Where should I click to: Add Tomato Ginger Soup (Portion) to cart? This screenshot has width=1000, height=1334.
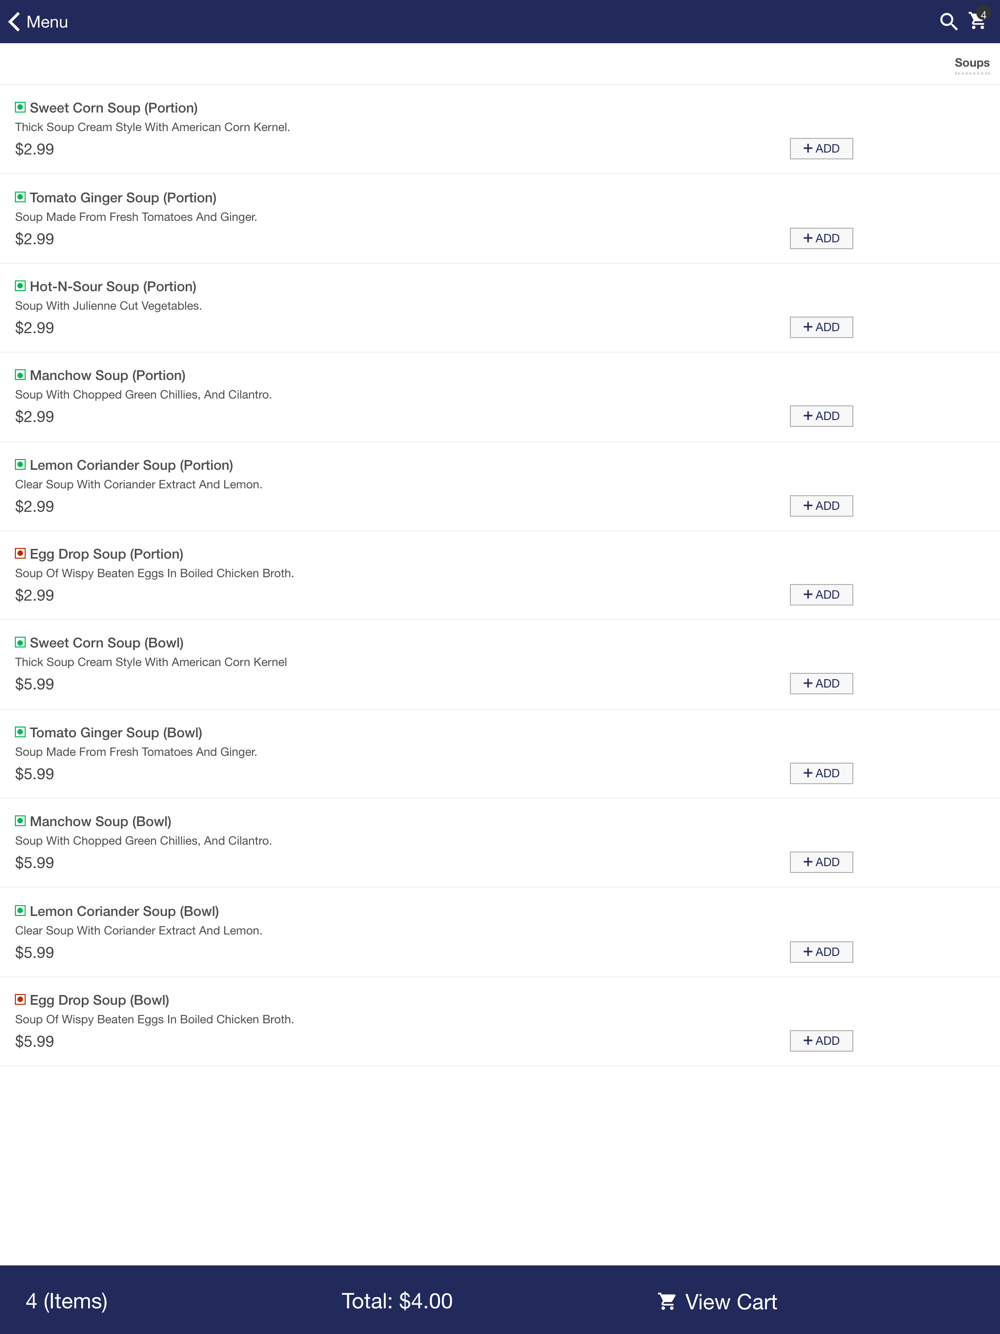tap(821, 238)
